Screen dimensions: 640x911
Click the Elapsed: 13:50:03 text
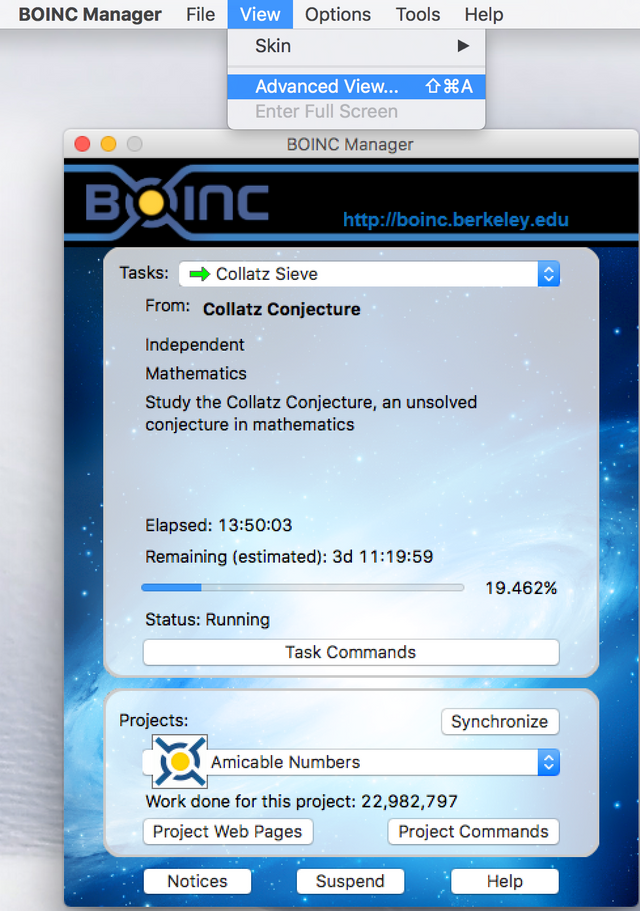tap(218, 525)
